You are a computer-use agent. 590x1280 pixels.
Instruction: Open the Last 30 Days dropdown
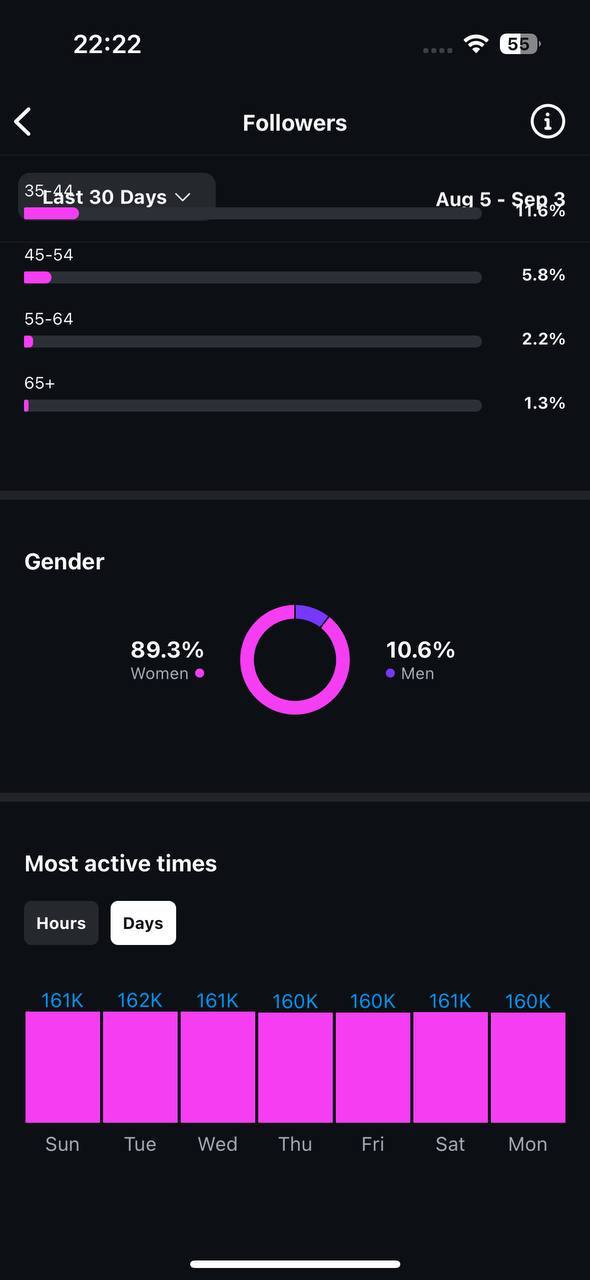tap(116, 197)
